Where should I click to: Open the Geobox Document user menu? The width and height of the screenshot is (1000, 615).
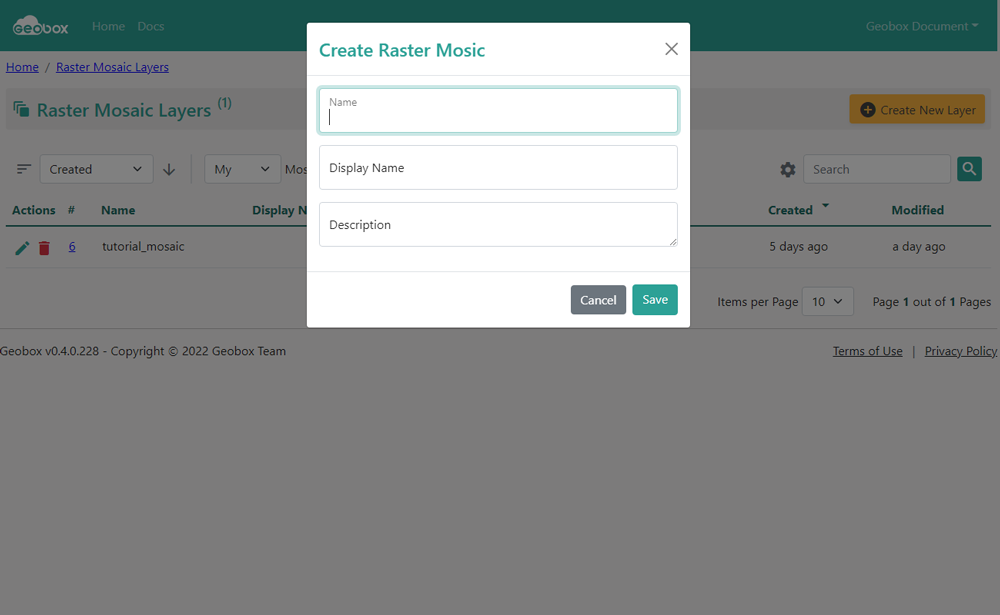[922, 27]
